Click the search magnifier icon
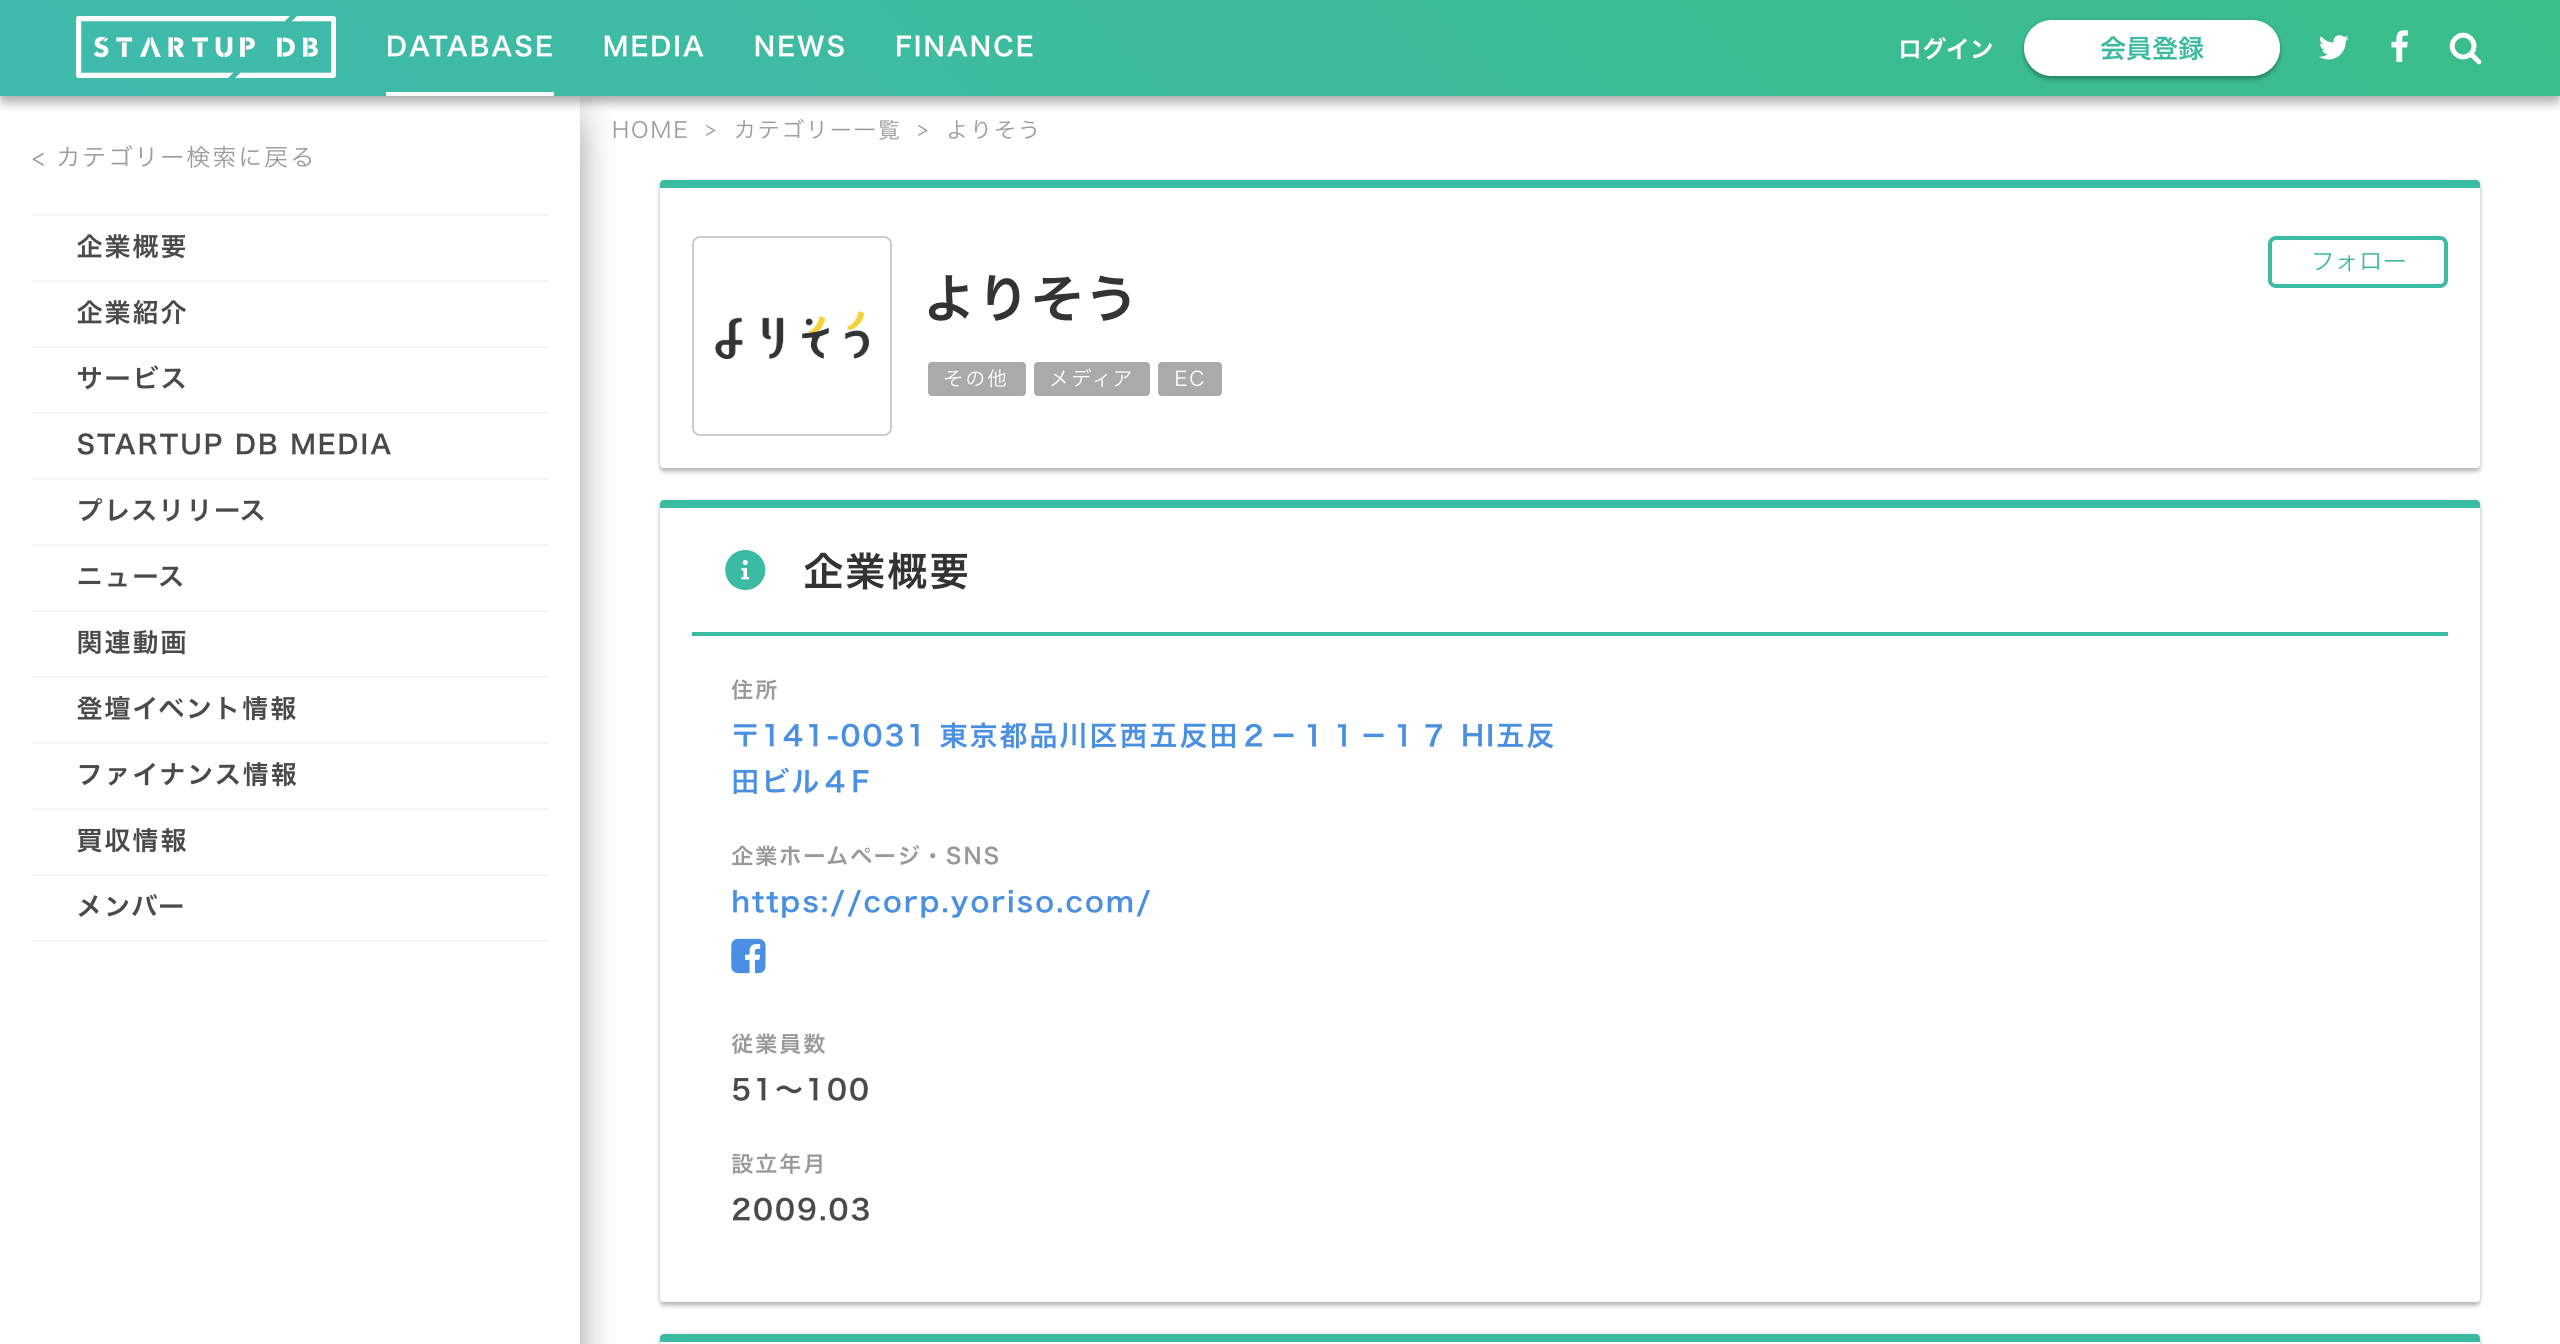The height and width of the screenshot is (1344, 2560). pyautogui.click(x=2465, y=48)
